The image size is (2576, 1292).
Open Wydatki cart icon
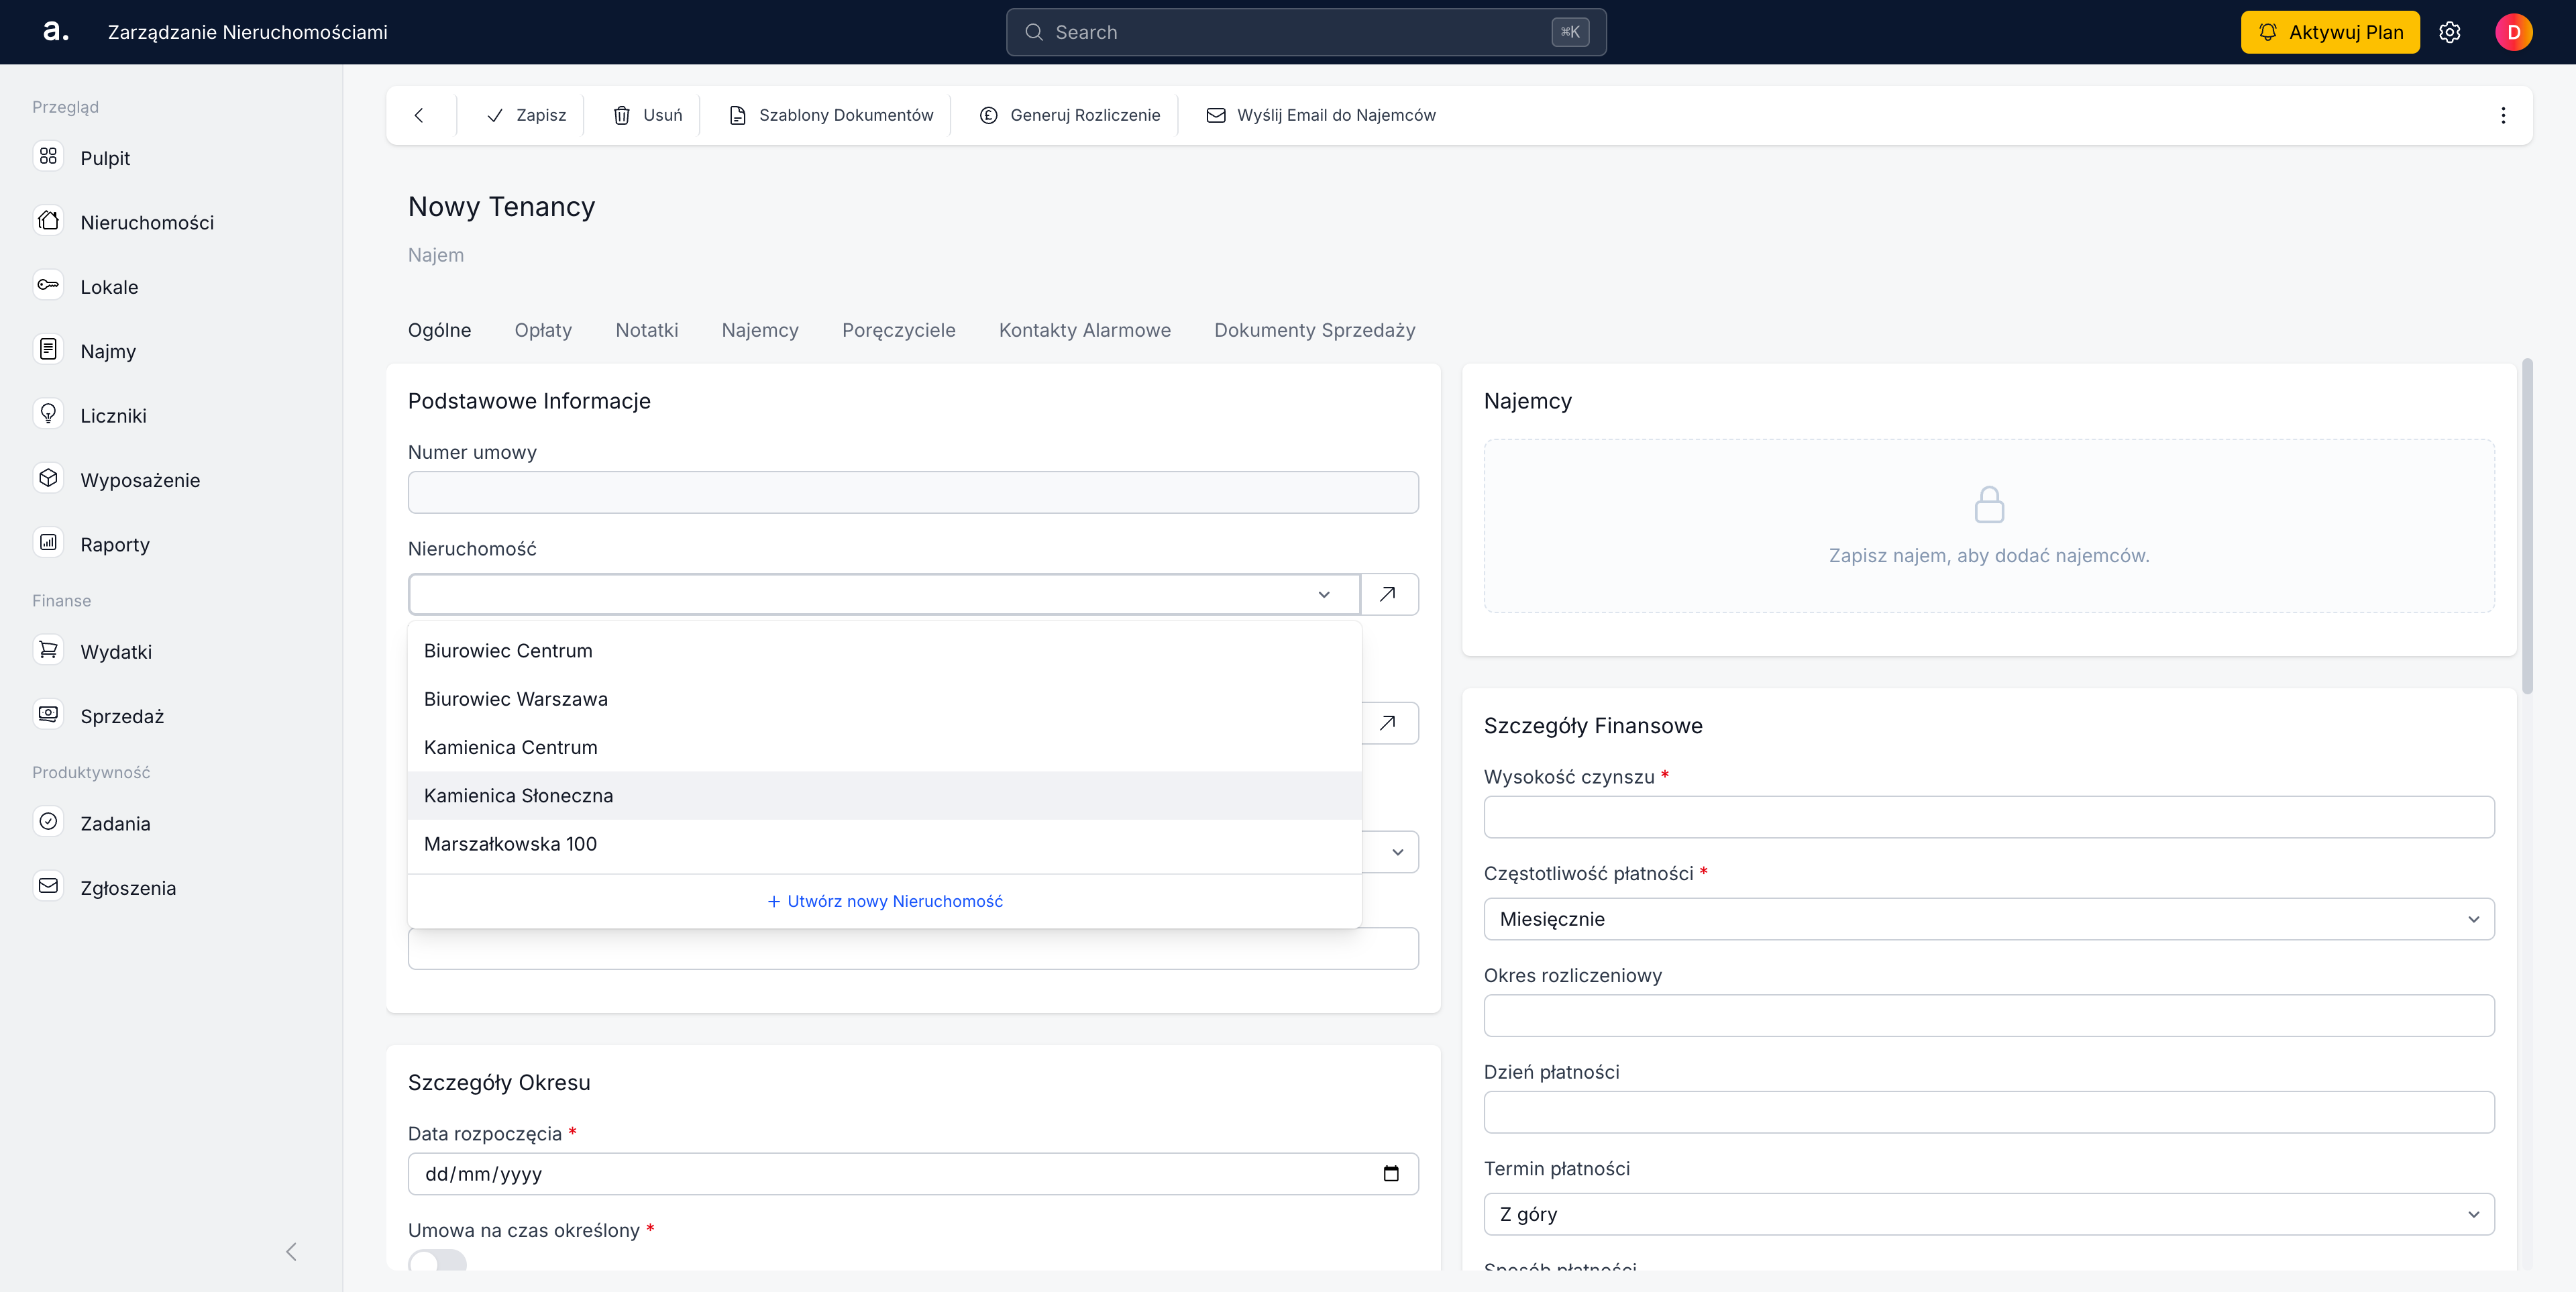48,651
